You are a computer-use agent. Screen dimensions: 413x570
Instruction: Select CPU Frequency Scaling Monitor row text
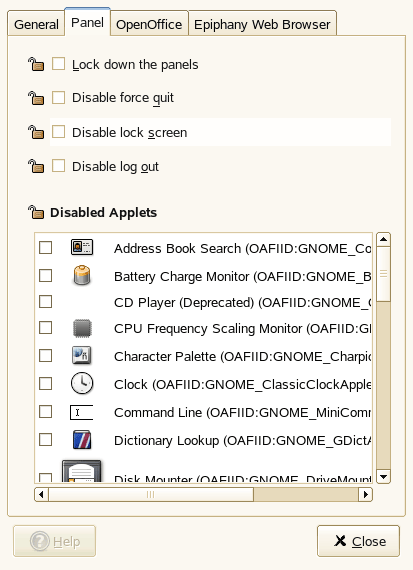point(243,328)
